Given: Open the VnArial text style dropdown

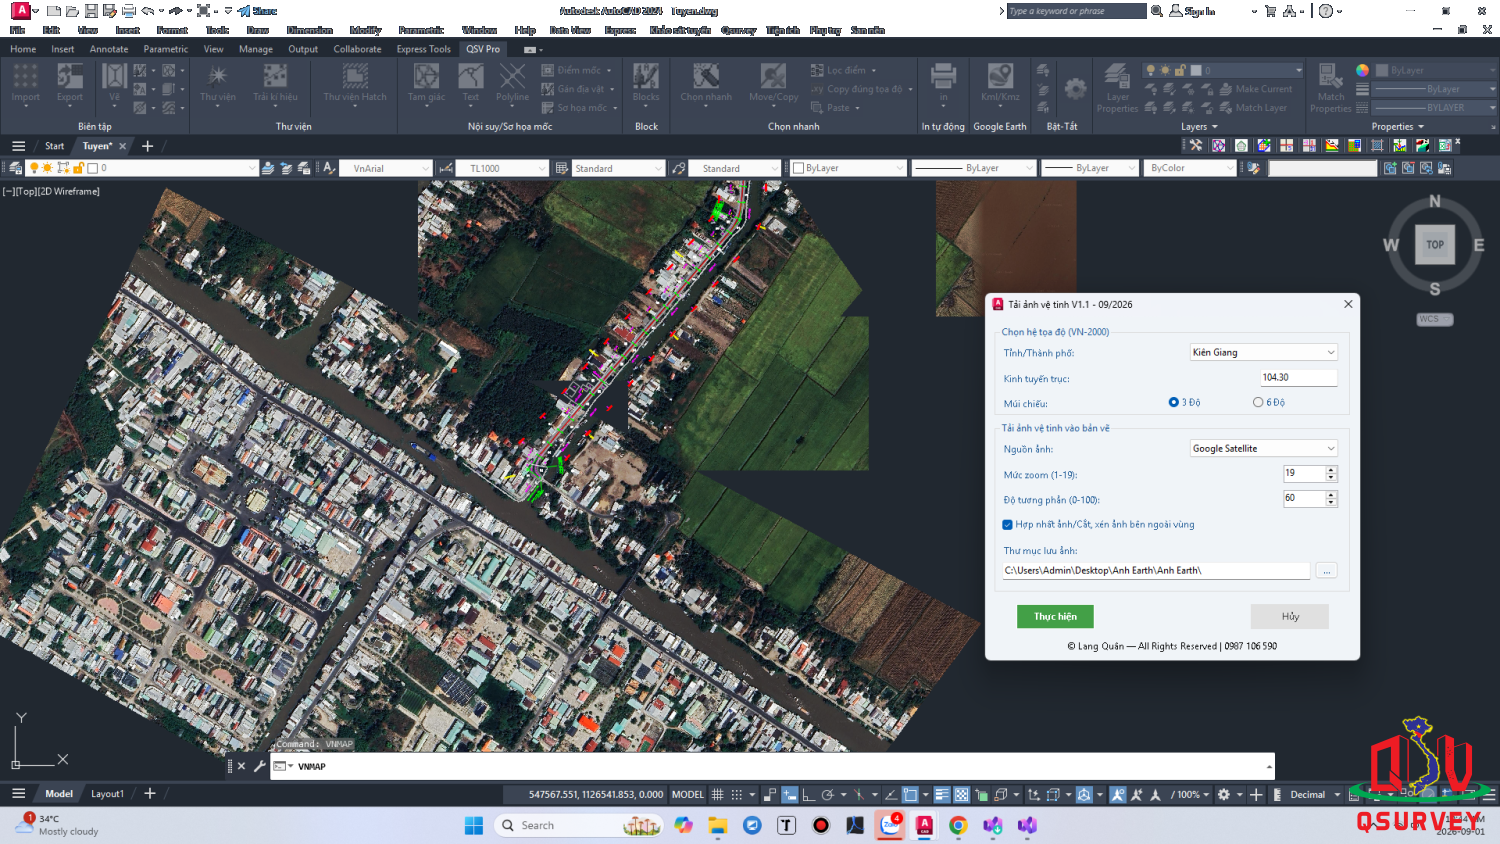Looking at the screenshot, I should (386, 168).
